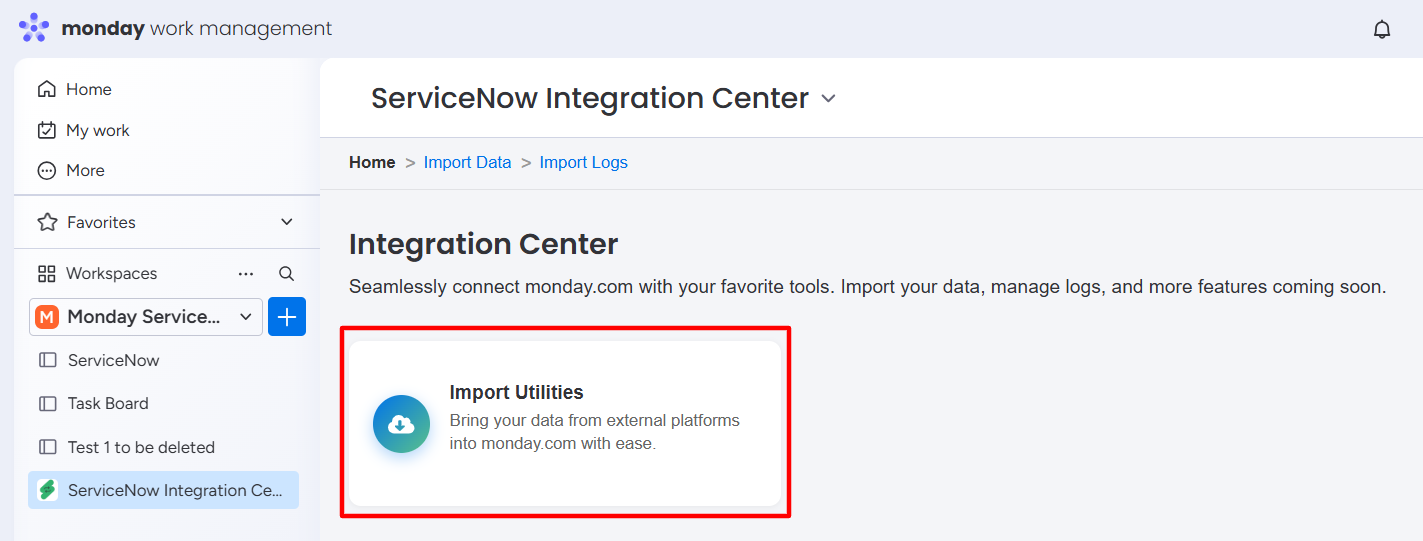Click the orange M workspace avatar
Screen dimensions: 1423x541
point(47,317)
